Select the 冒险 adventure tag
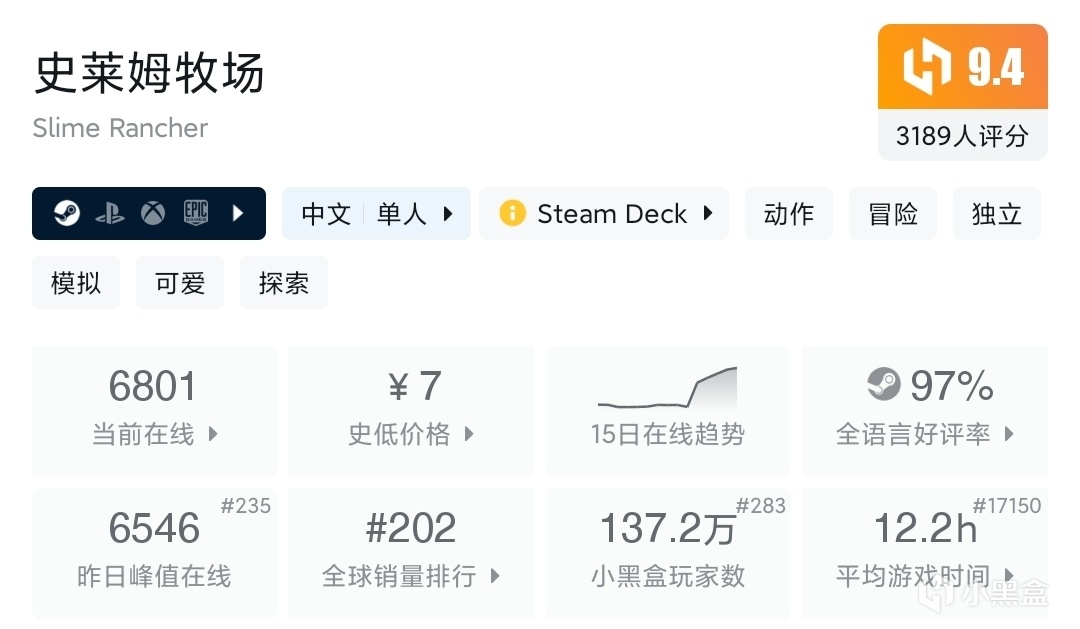 [x=892, y=213]
